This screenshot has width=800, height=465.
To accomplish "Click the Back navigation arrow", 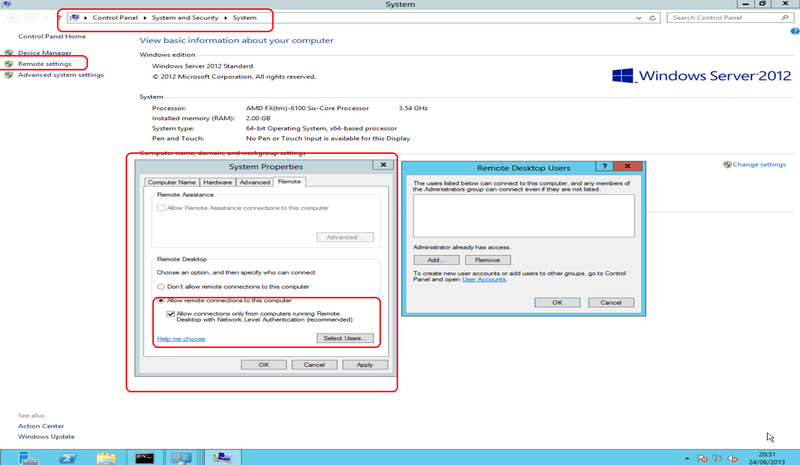I will click(12, 18).
